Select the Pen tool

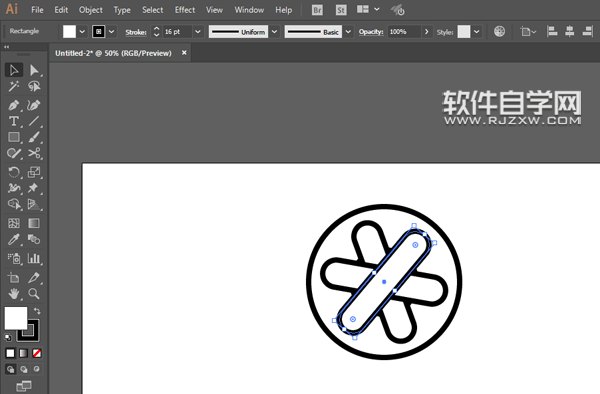tap(14, 105)
